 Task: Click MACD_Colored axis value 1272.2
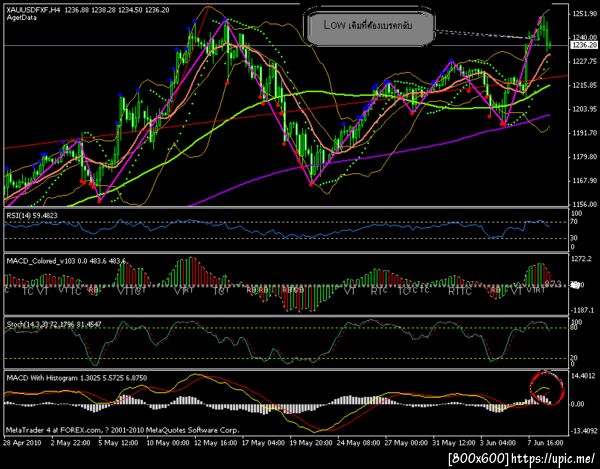580,259
